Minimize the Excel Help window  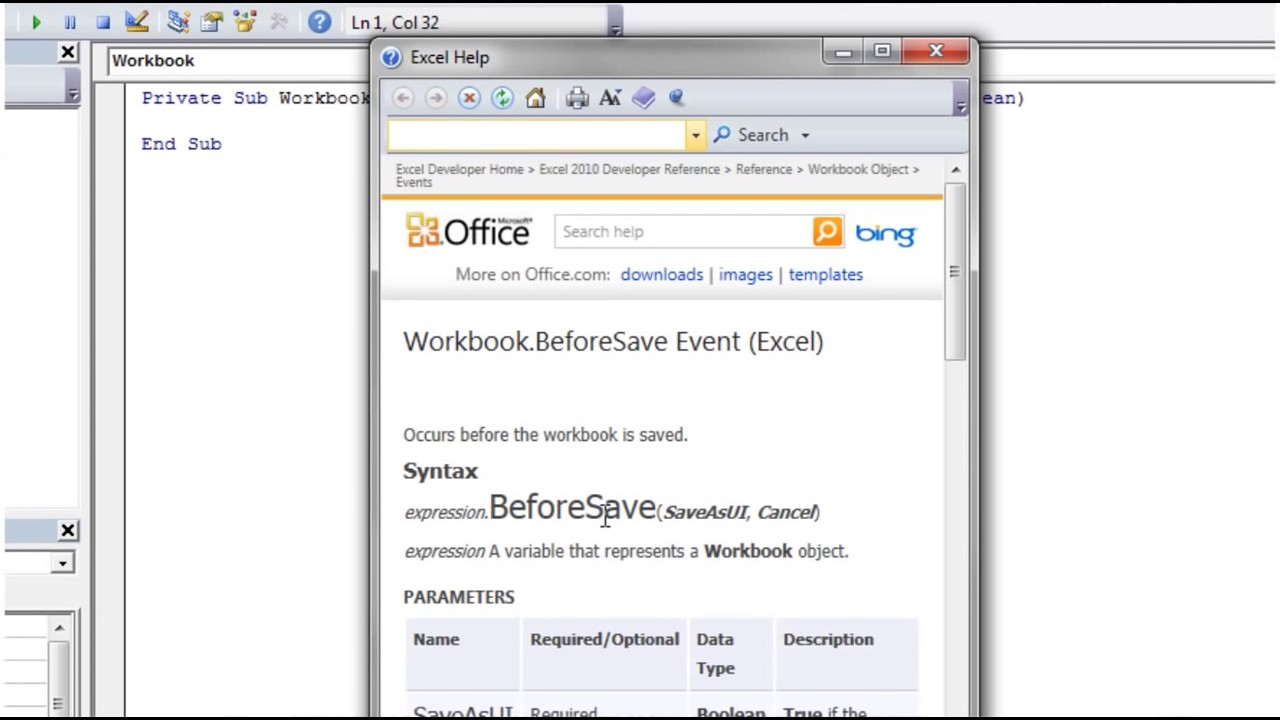click(x=843, y=50)
